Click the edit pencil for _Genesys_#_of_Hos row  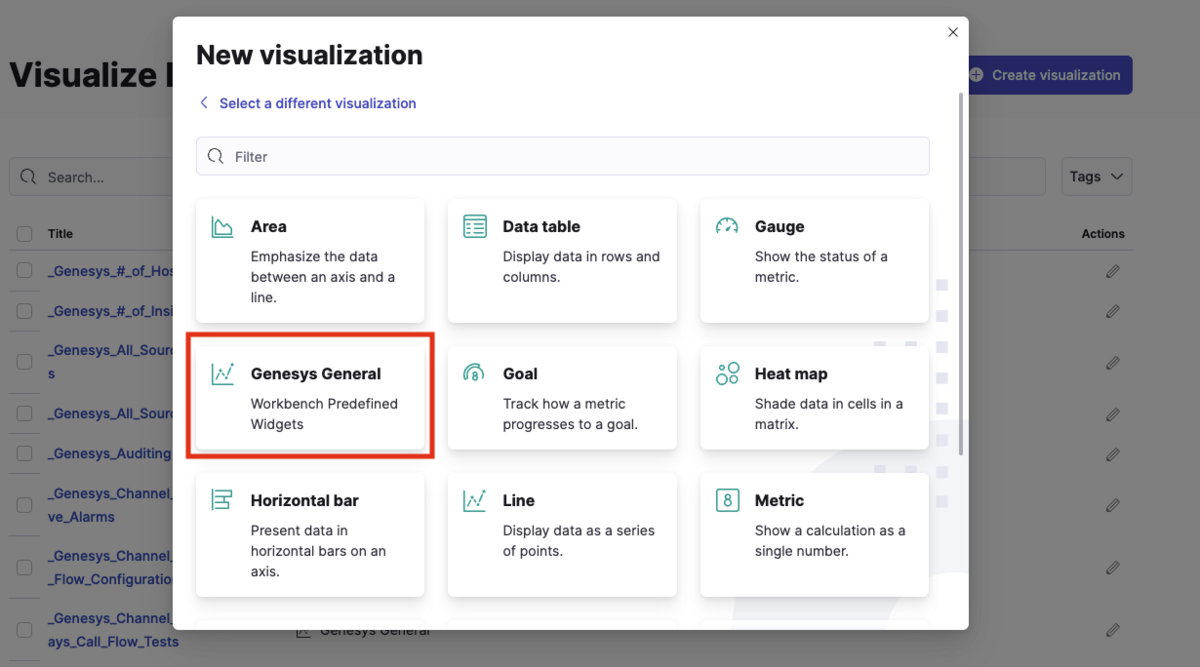(x=1112, y=271)
